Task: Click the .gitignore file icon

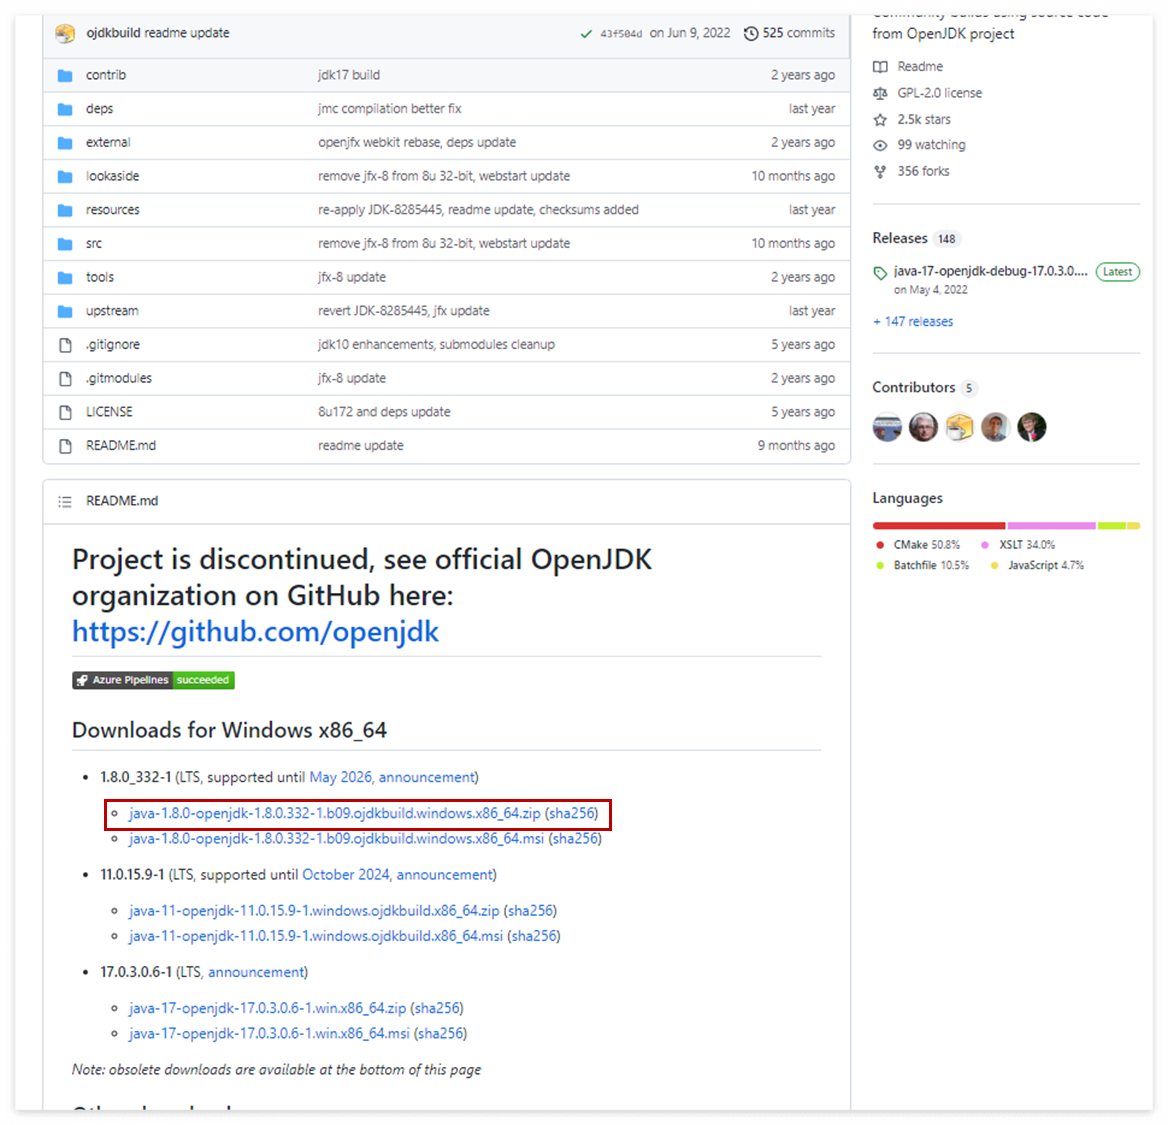Action: point(65,345)
